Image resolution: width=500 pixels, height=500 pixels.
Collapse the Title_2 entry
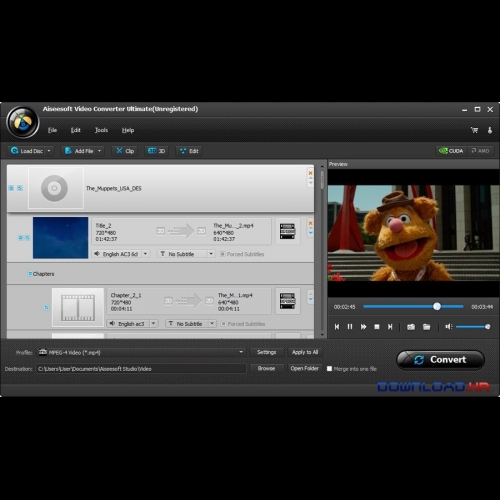coord(20,238)
